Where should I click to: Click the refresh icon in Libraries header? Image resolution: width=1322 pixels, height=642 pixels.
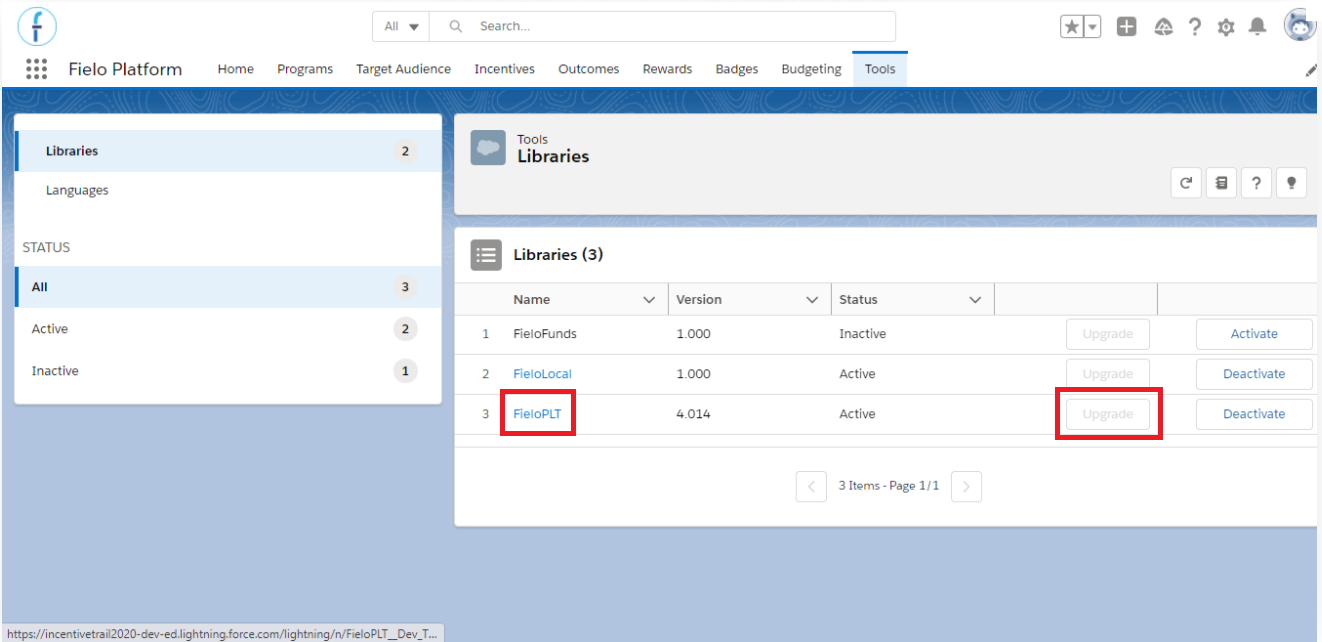[x=1186, y=183]
